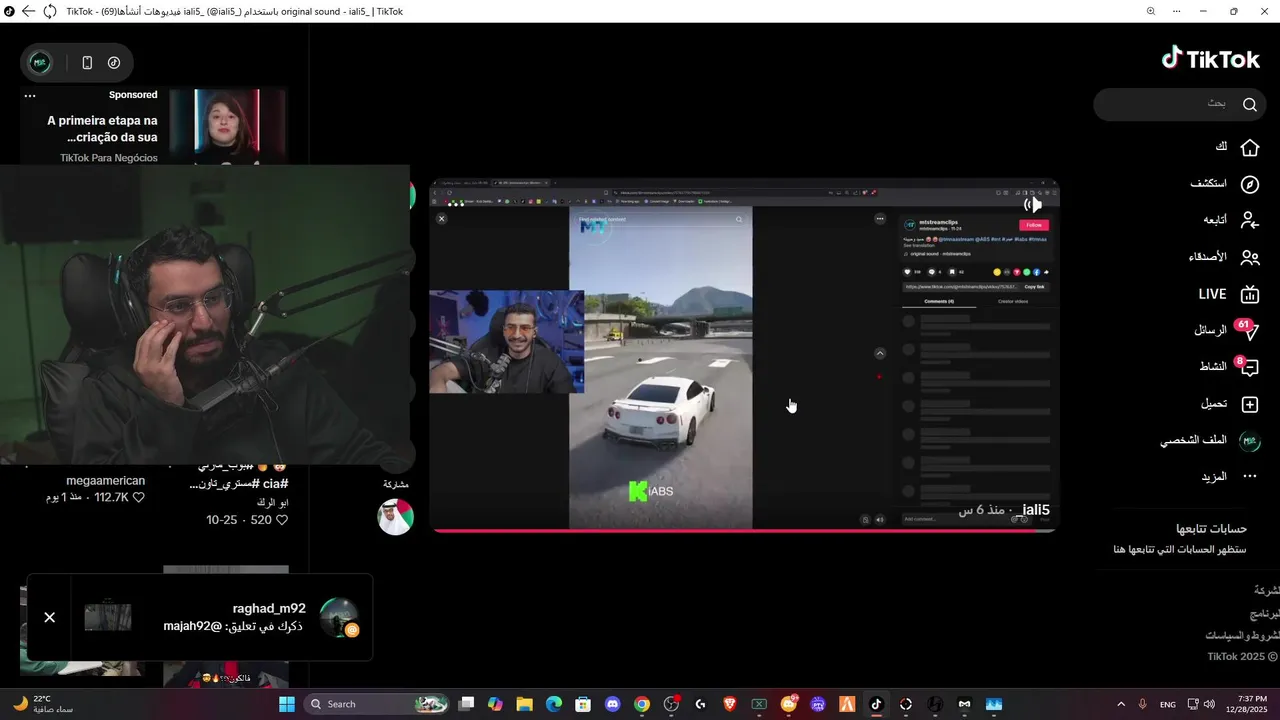Open 'A primeira etapa na criação da sua' ad
The height and width of the screenshot is (720, 1280).
(x=102, y=128)
